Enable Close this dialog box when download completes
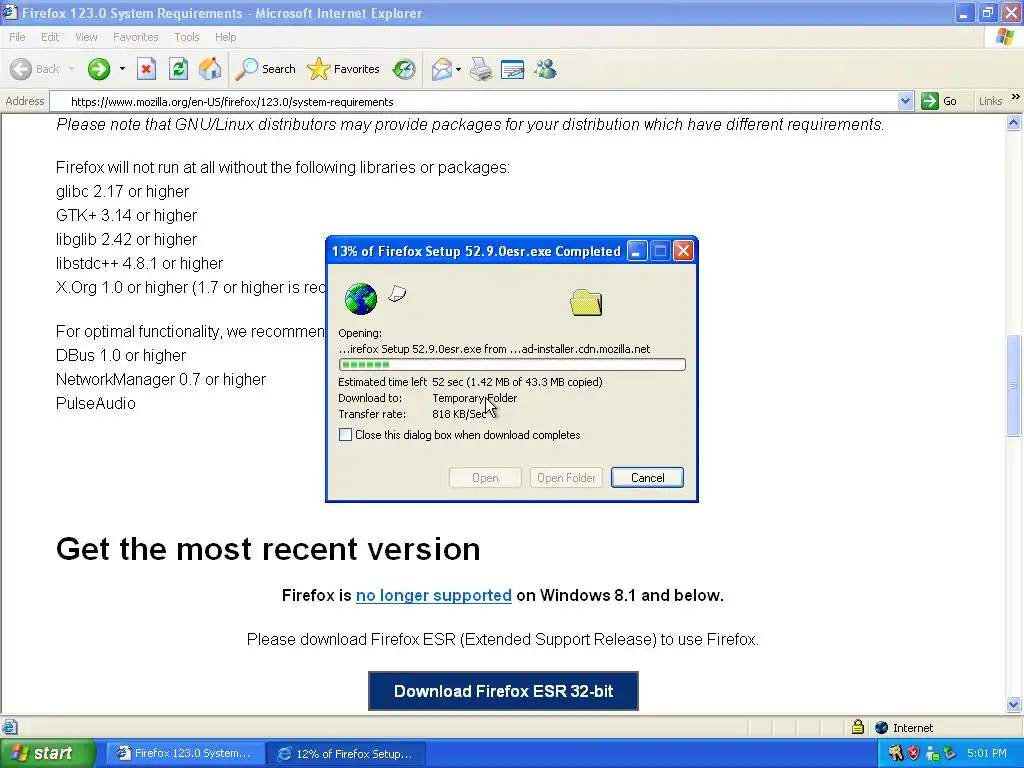The image size is (1024, 768). tap(345, 435)
